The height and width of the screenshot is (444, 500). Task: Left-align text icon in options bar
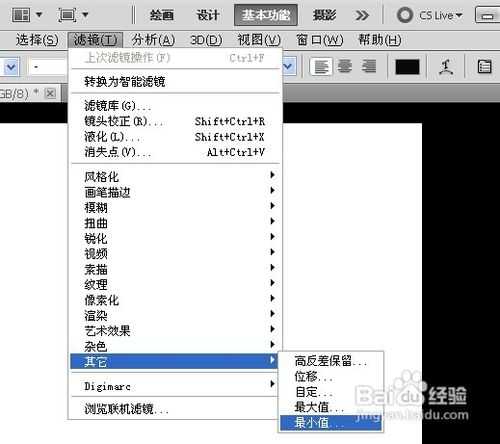(321, 67)
